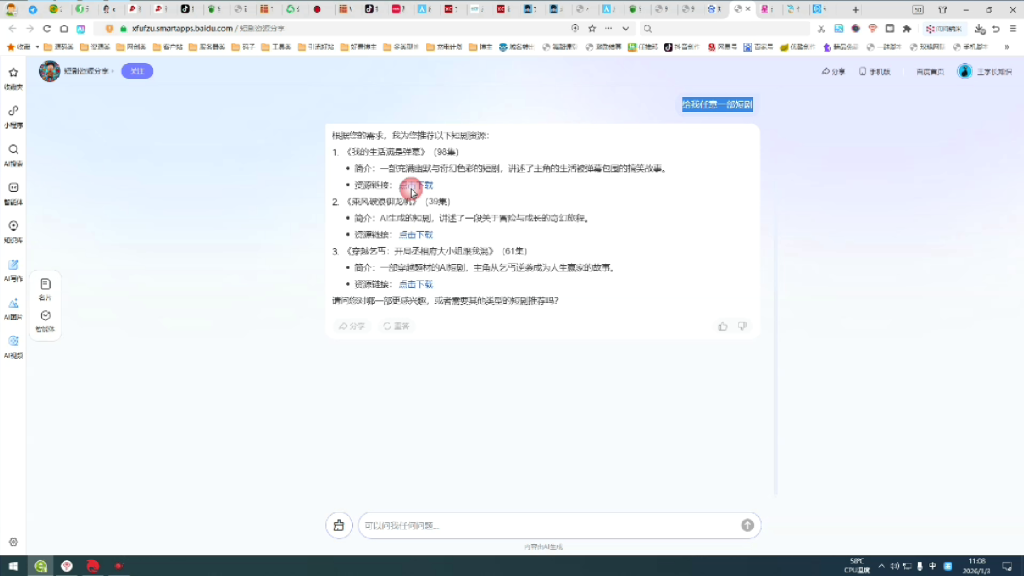Select the 智能体 icon in the left sidebar
Screen dimensions: 1024x576
(13, 185)
